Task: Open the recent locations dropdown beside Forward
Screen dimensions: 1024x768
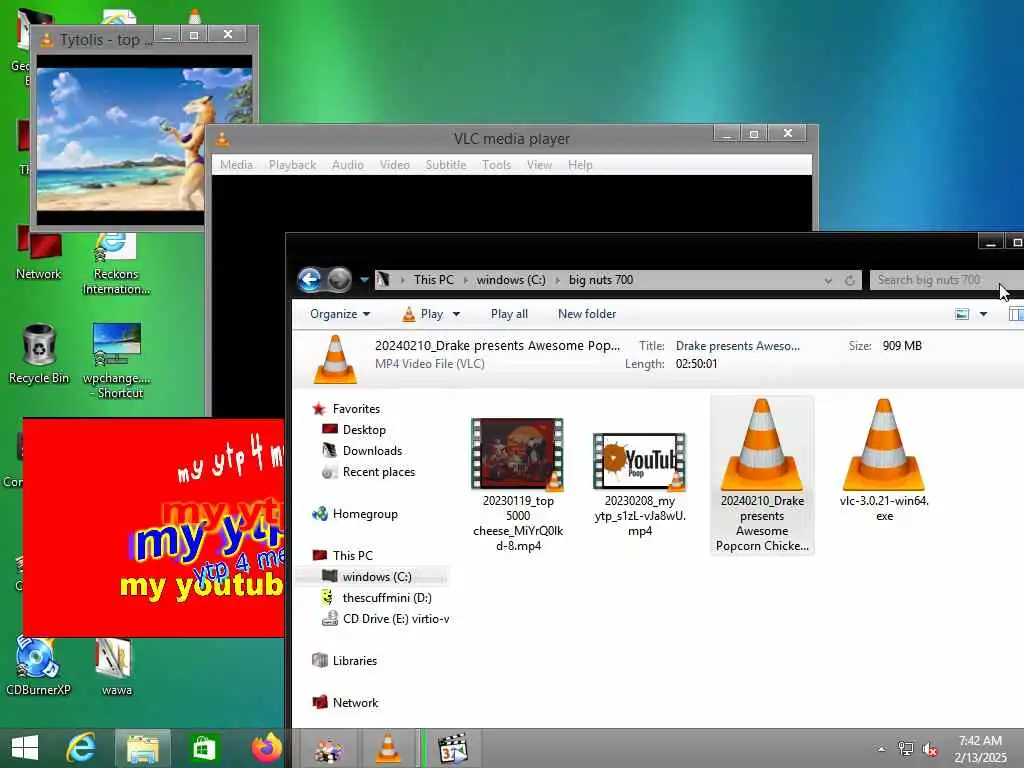Action: point(364,280)
